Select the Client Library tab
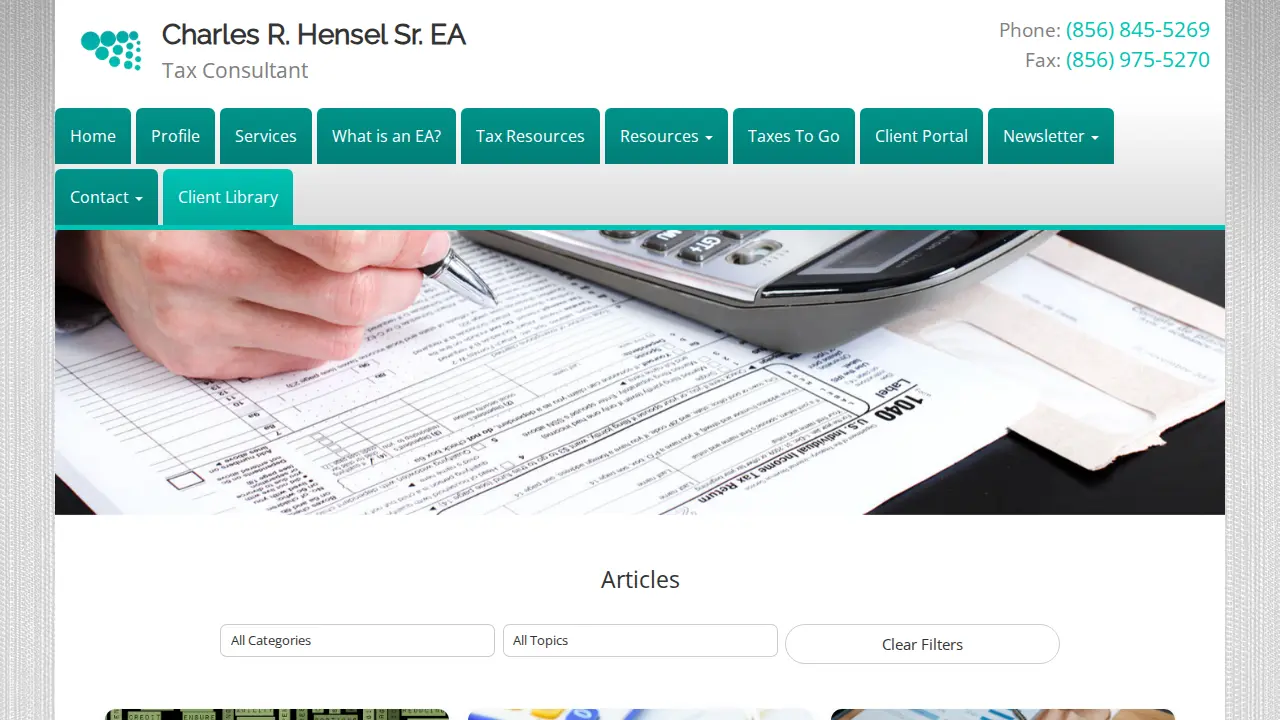 click(x=228, y=197)
